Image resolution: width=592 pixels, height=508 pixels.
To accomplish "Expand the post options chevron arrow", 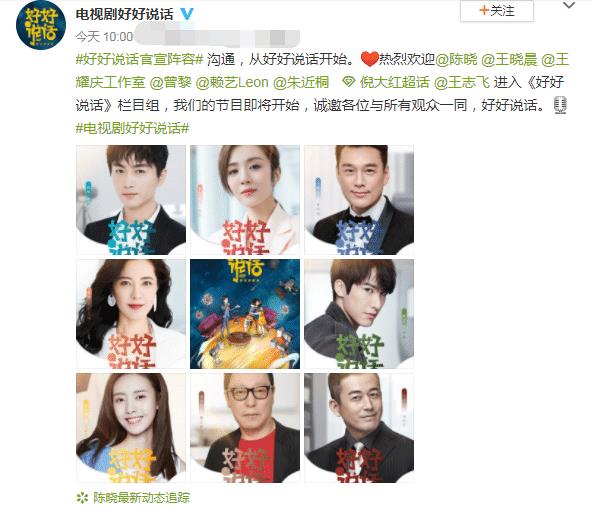I will (569, 5).
